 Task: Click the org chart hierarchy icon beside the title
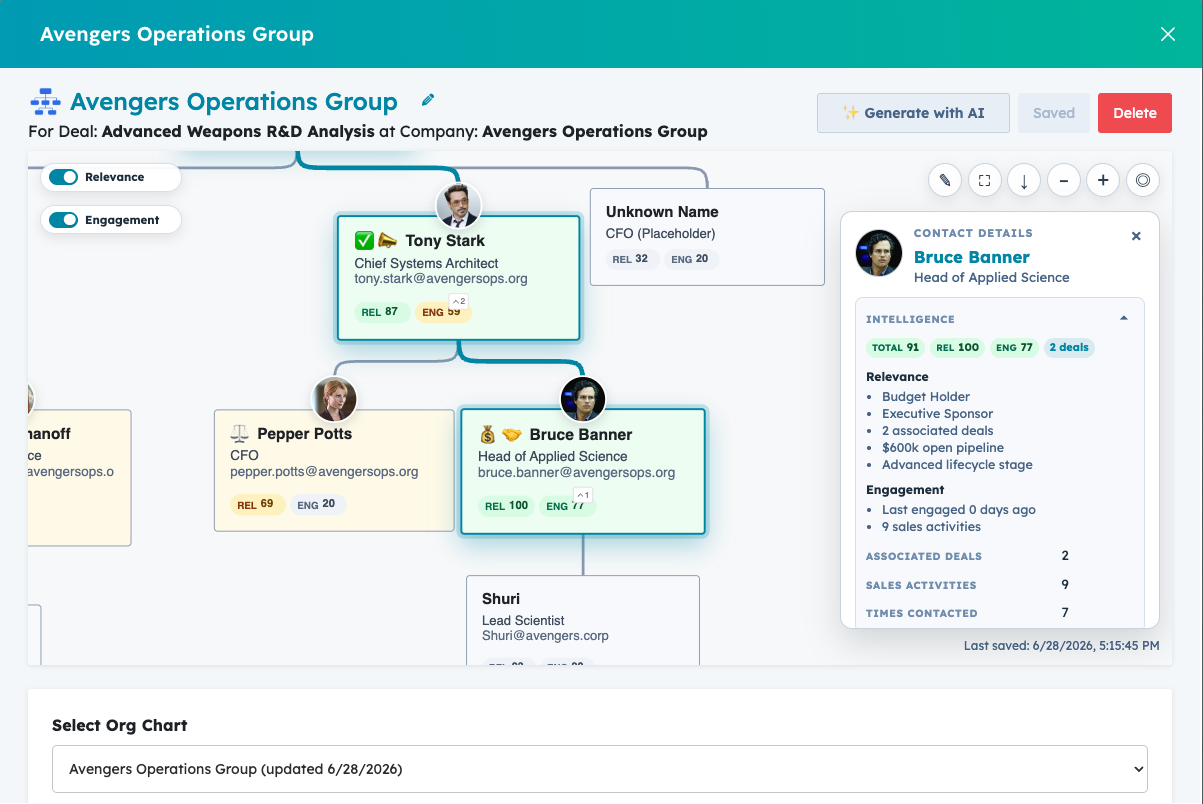point(45,102)
